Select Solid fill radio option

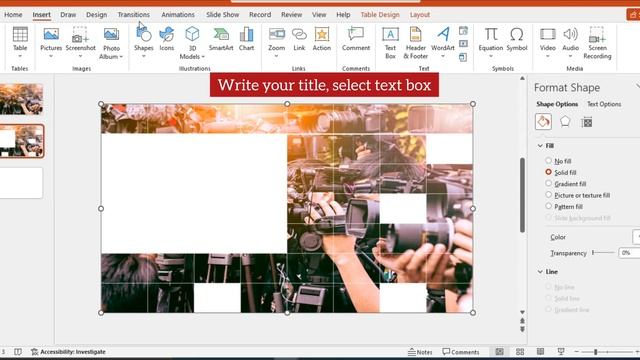[549, 172]
